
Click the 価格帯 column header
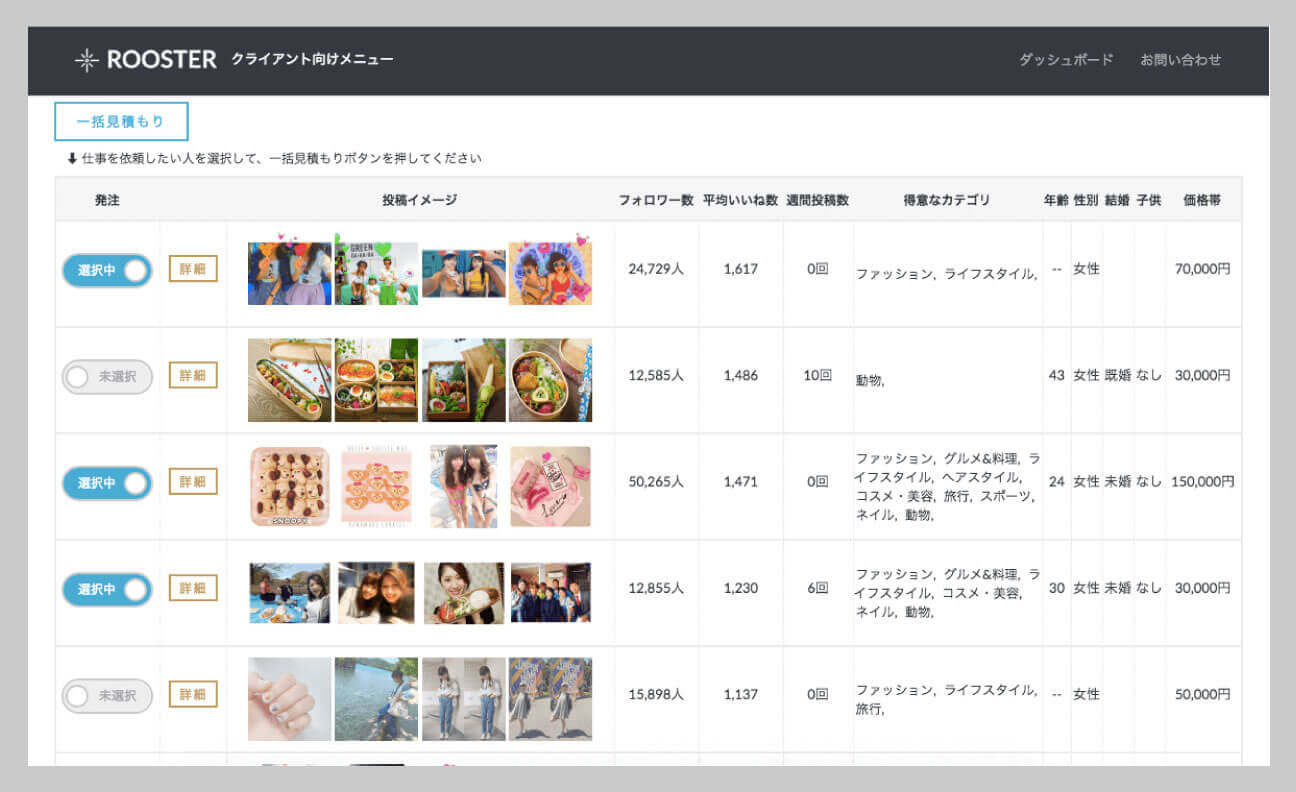tap(1203, 199)
